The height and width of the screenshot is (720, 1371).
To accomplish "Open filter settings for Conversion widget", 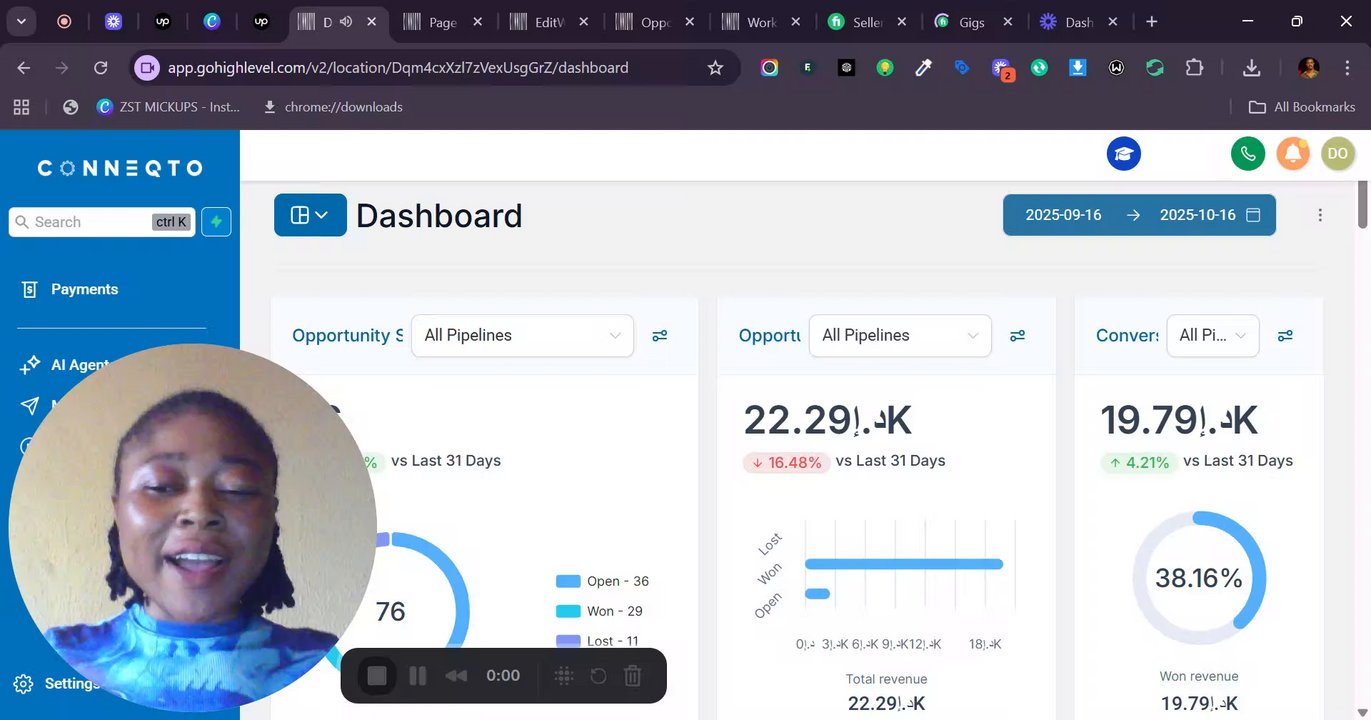I will pyautogui.click(x=1286, y=336).
